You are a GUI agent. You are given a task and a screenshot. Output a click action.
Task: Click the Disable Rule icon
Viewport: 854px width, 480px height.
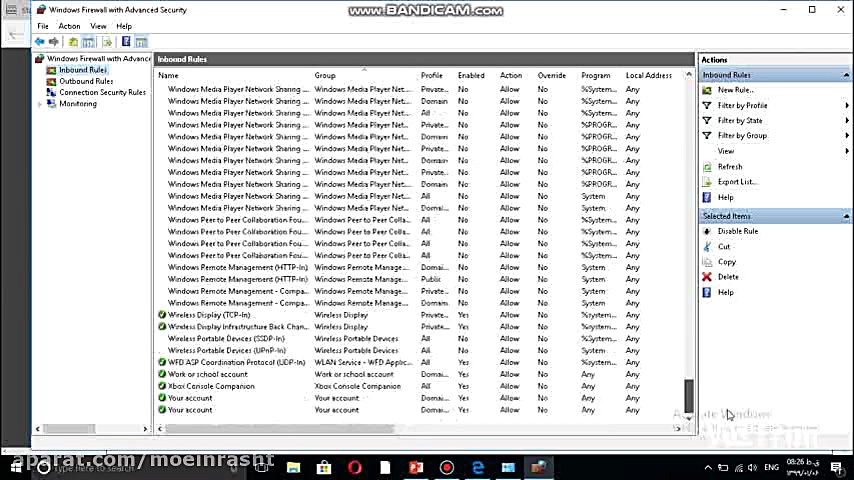(x=707, y=231)
